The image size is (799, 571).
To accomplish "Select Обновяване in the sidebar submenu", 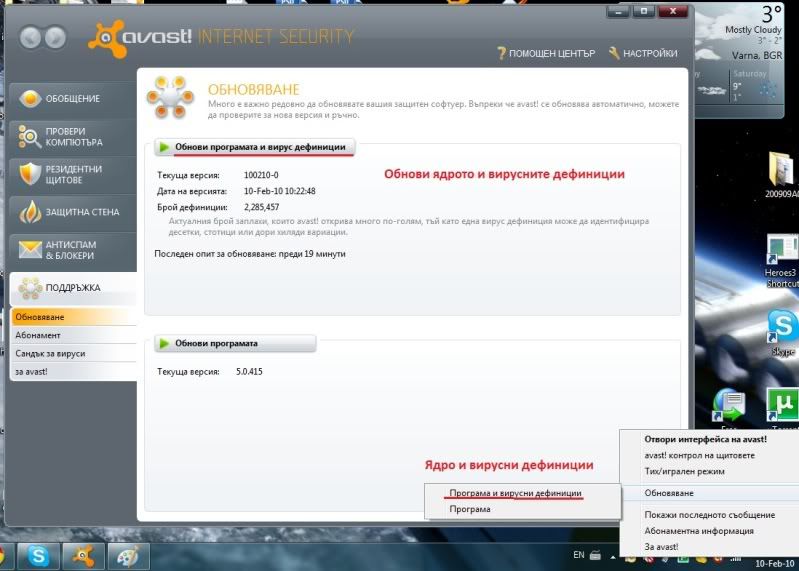I will tap(73, 317).
